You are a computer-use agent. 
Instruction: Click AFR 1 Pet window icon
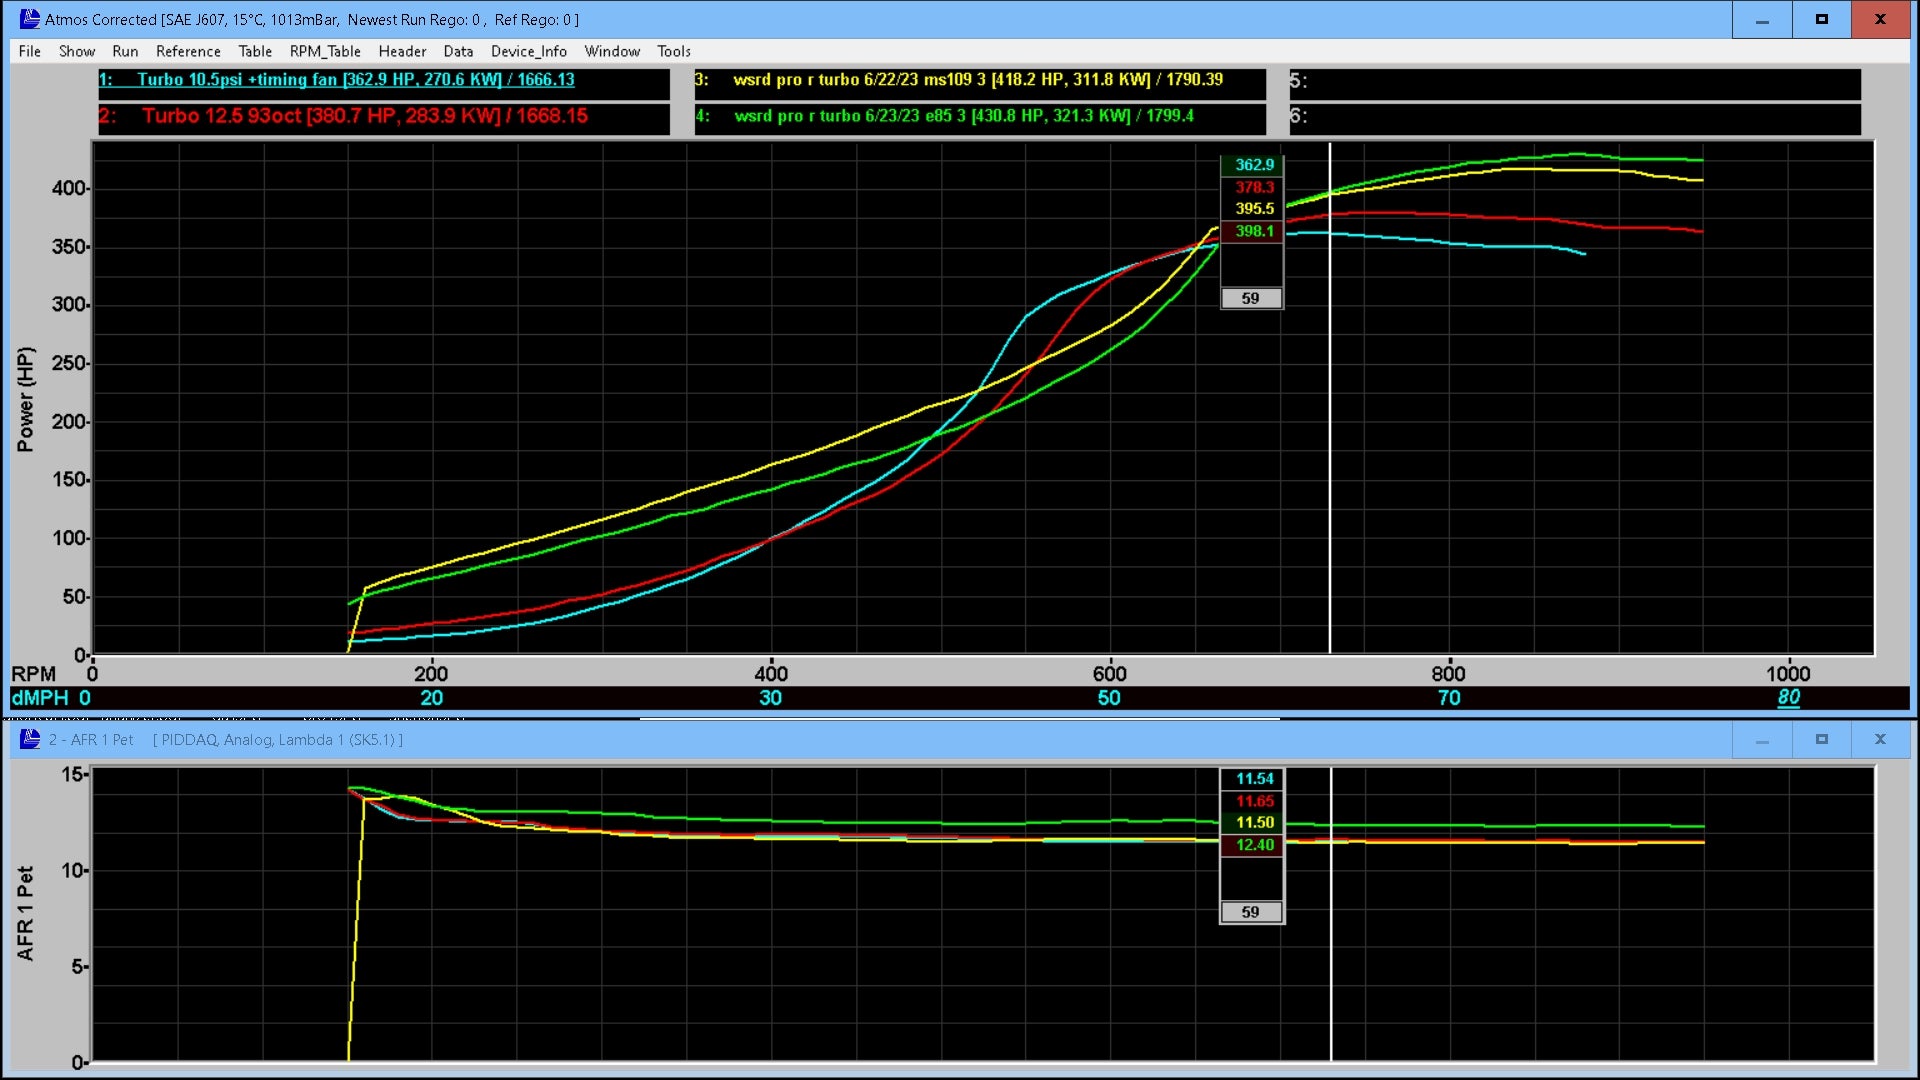(x=30, y=739)
